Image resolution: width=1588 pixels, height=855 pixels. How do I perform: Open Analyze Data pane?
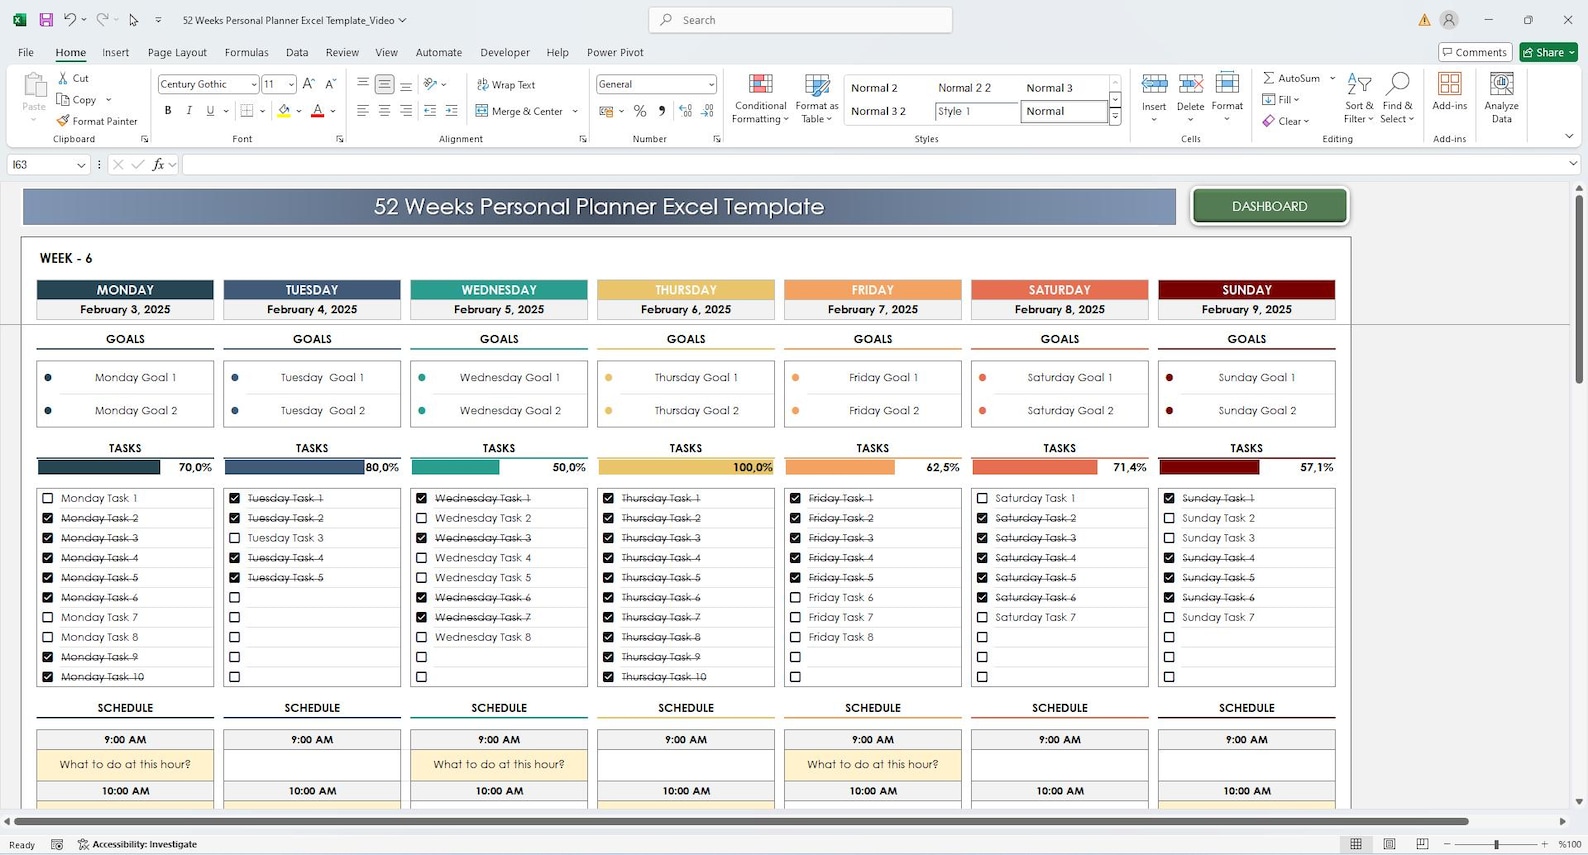(1501, 98)
